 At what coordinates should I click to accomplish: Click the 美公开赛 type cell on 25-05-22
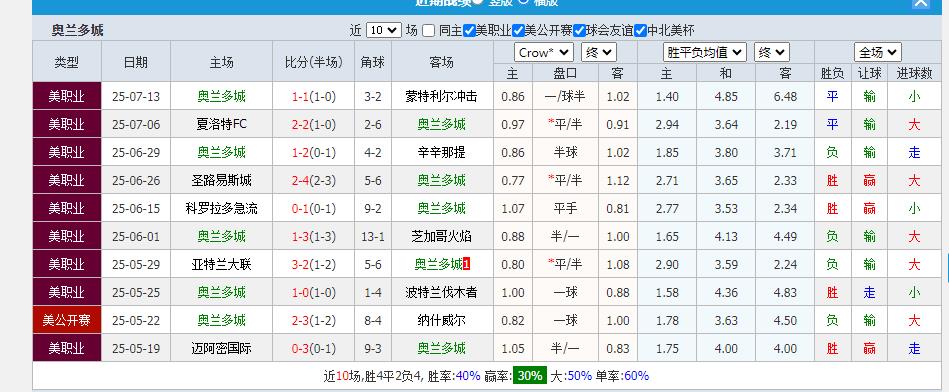coord(67,320)
